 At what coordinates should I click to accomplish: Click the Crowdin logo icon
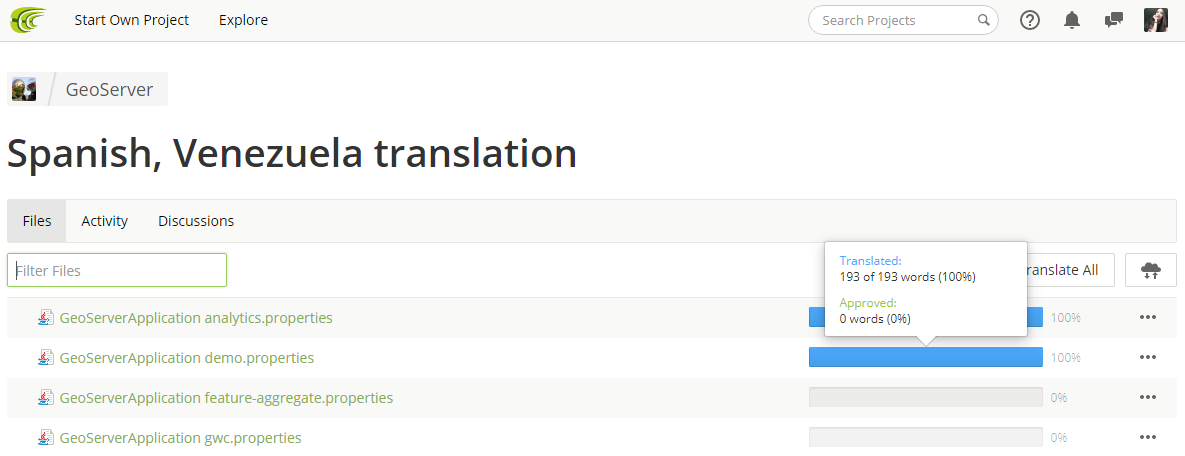tap(28, 20)
